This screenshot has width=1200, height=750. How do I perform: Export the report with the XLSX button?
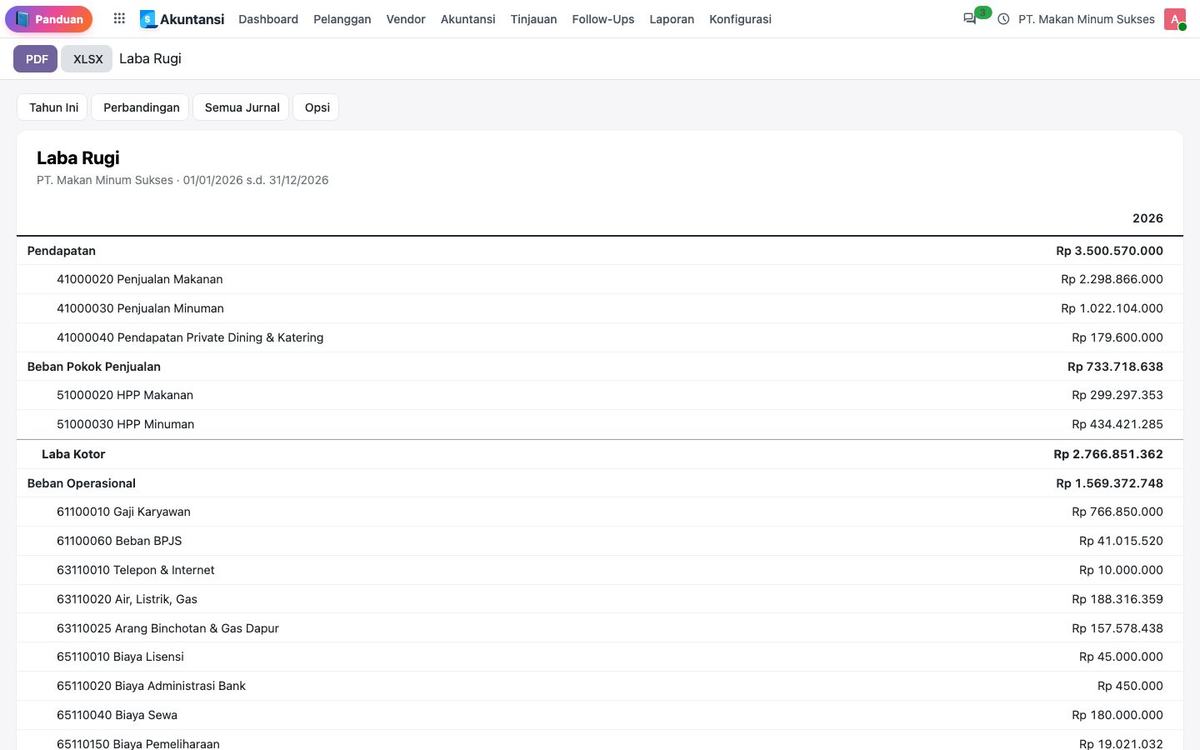click(88, 59)
